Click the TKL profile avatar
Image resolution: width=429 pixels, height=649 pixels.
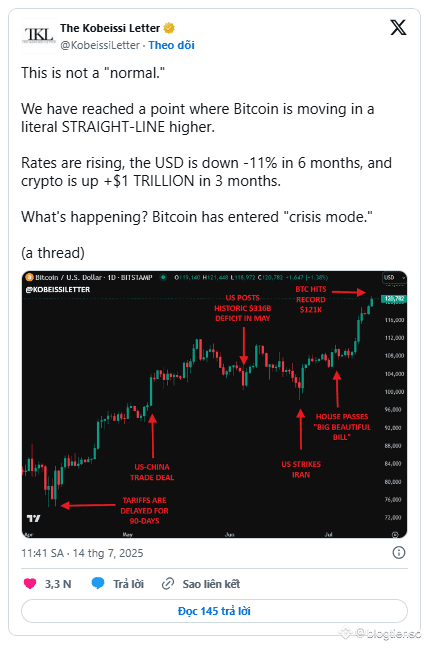click(x=39, y=36)
